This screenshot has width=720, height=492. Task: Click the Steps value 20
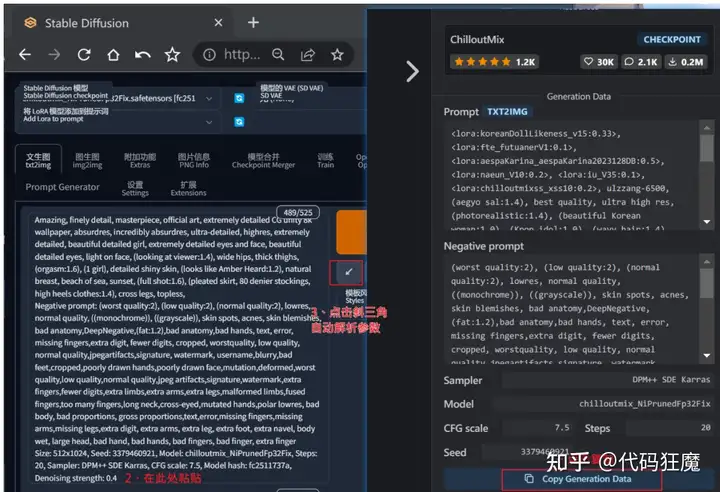point(706,427)
